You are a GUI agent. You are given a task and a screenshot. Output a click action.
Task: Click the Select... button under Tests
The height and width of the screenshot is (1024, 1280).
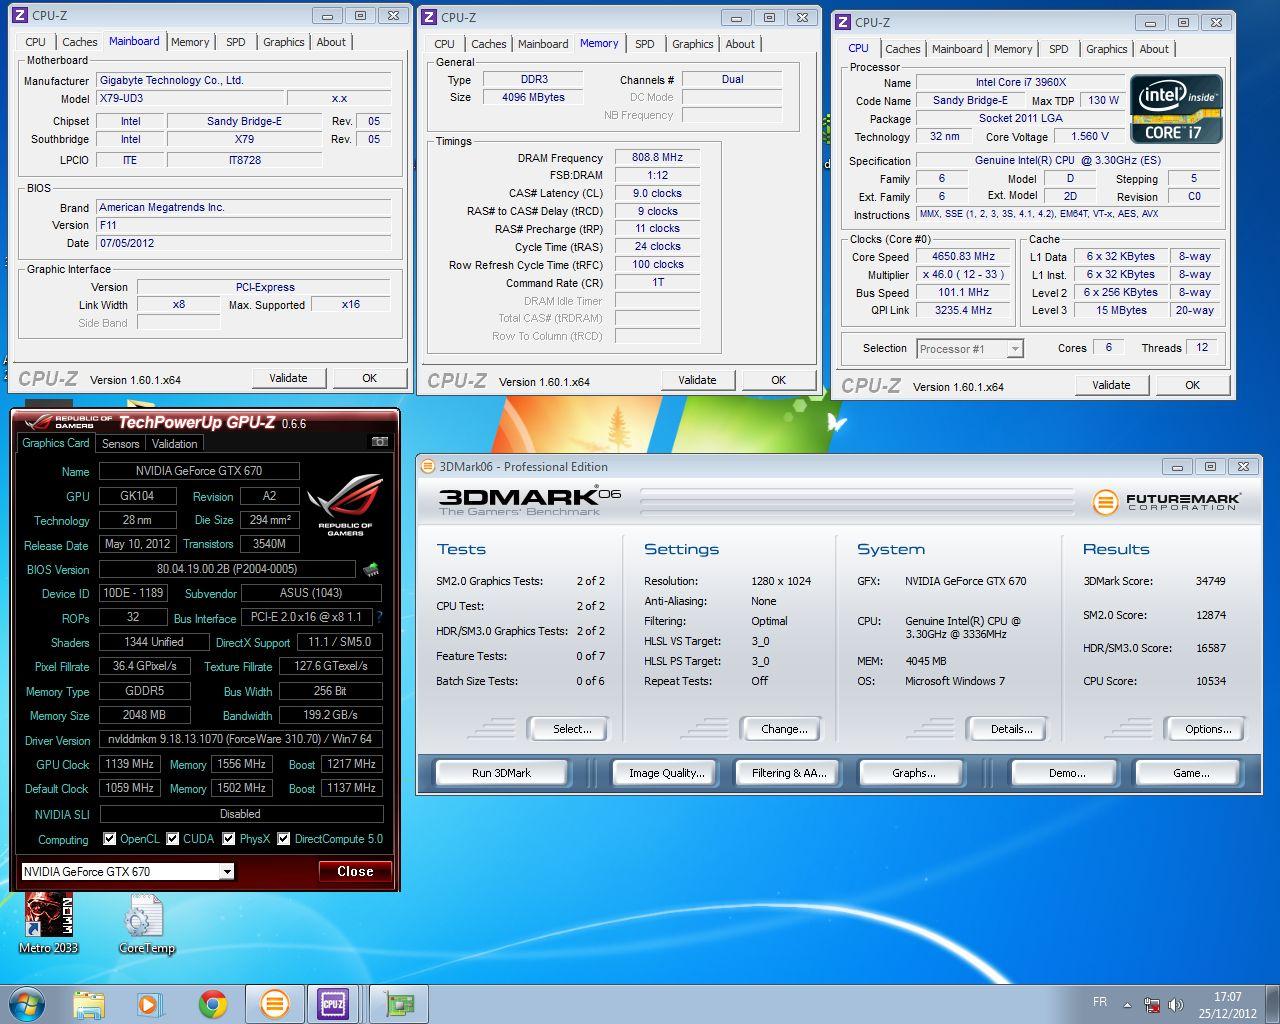(x=572, y=729)
